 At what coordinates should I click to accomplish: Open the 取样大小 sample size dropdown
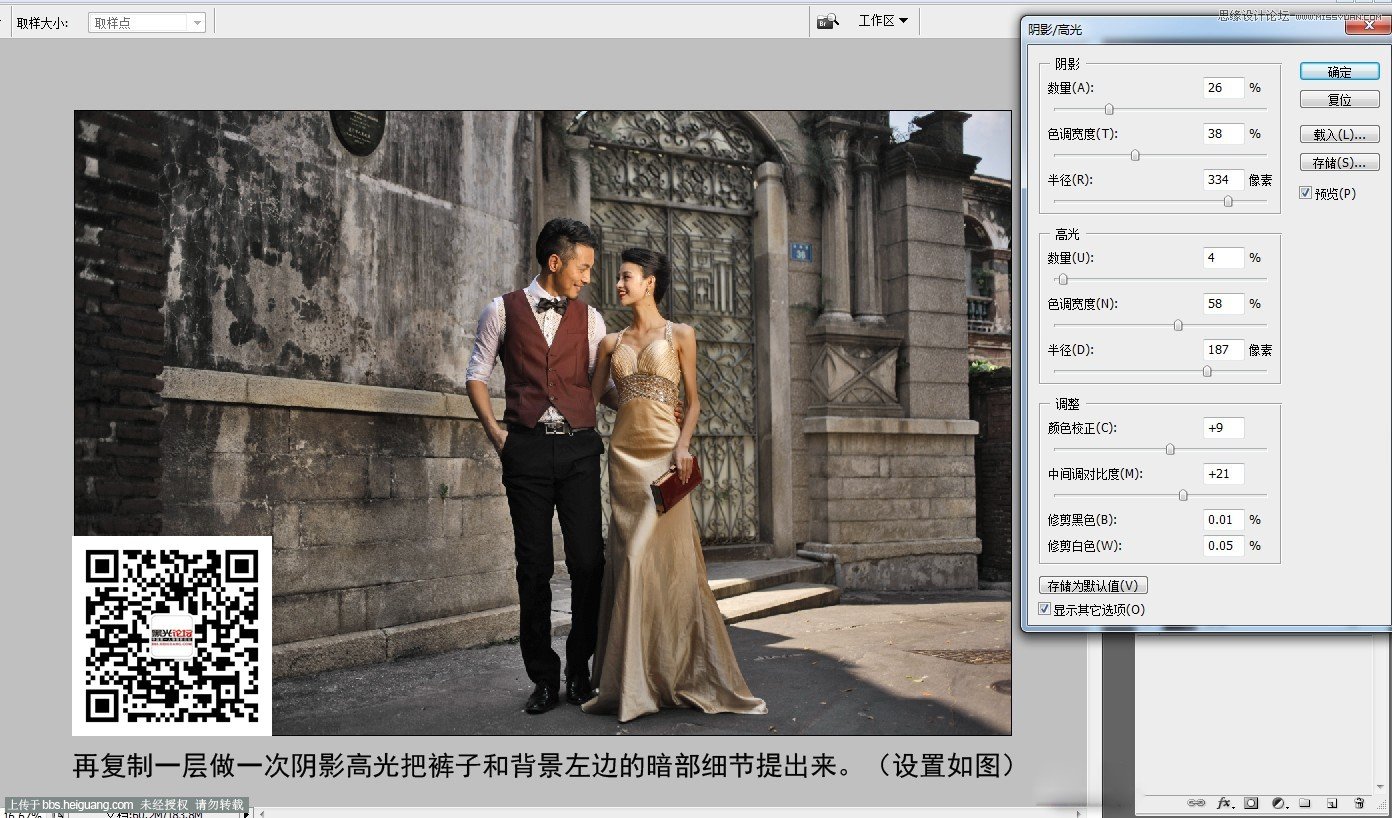point(147,22)
